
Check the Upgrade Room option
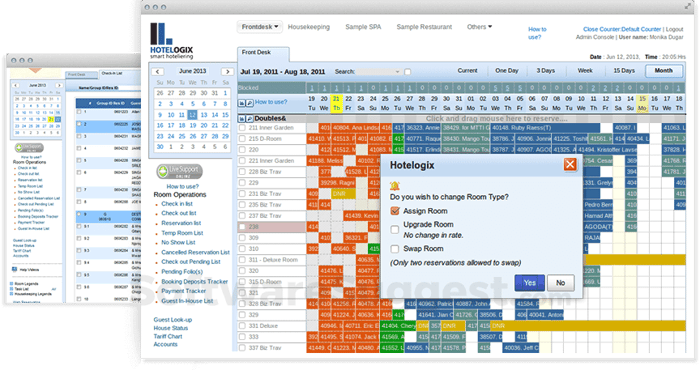pos(395,229)
